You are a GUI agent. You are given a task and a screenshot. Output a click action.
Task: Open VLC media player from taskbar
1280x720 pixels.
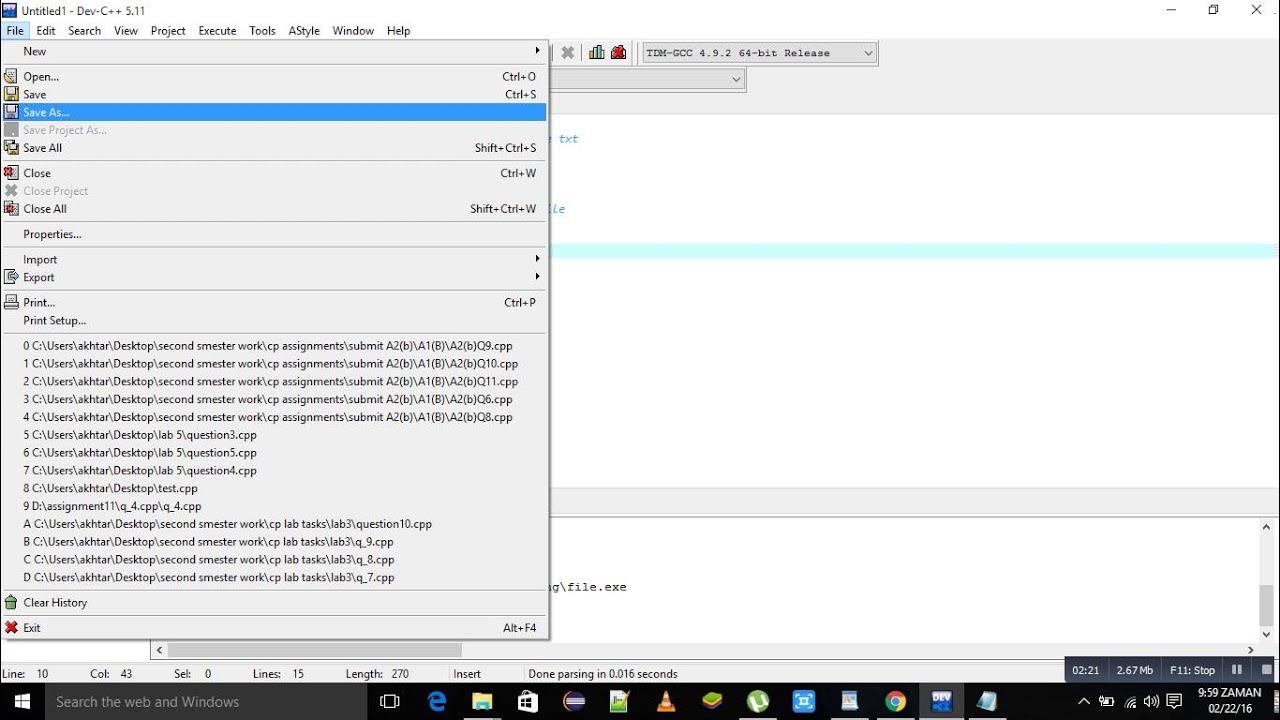[666, 701]
